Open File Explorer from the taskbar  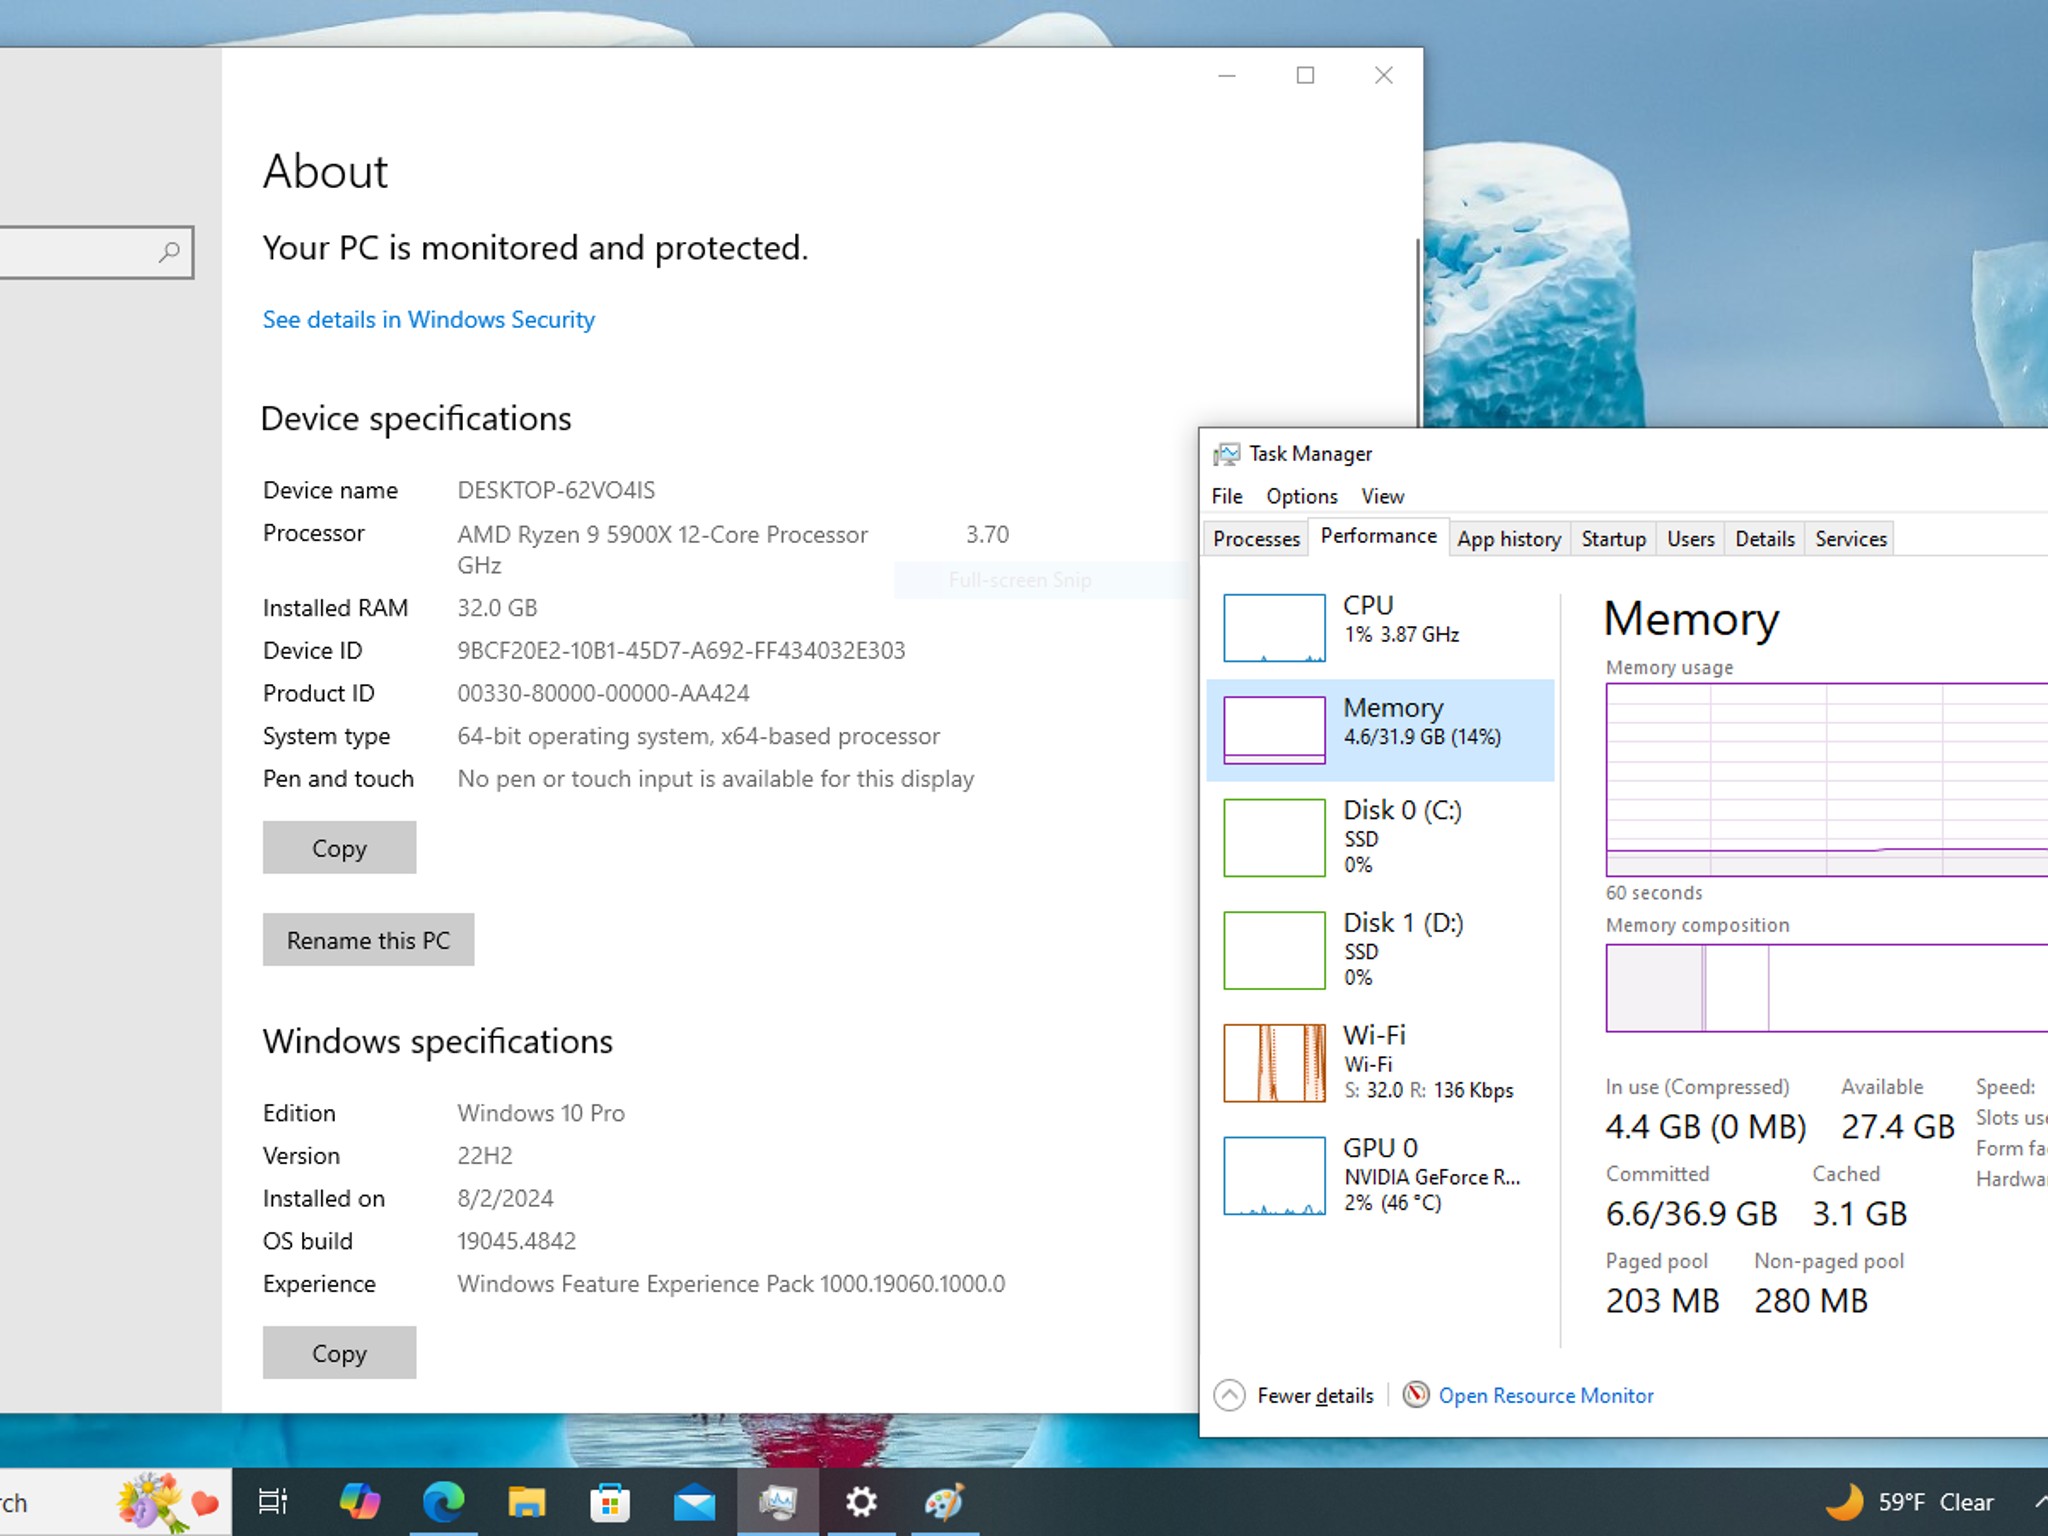pyautogui.click(x=527, y=1502)
